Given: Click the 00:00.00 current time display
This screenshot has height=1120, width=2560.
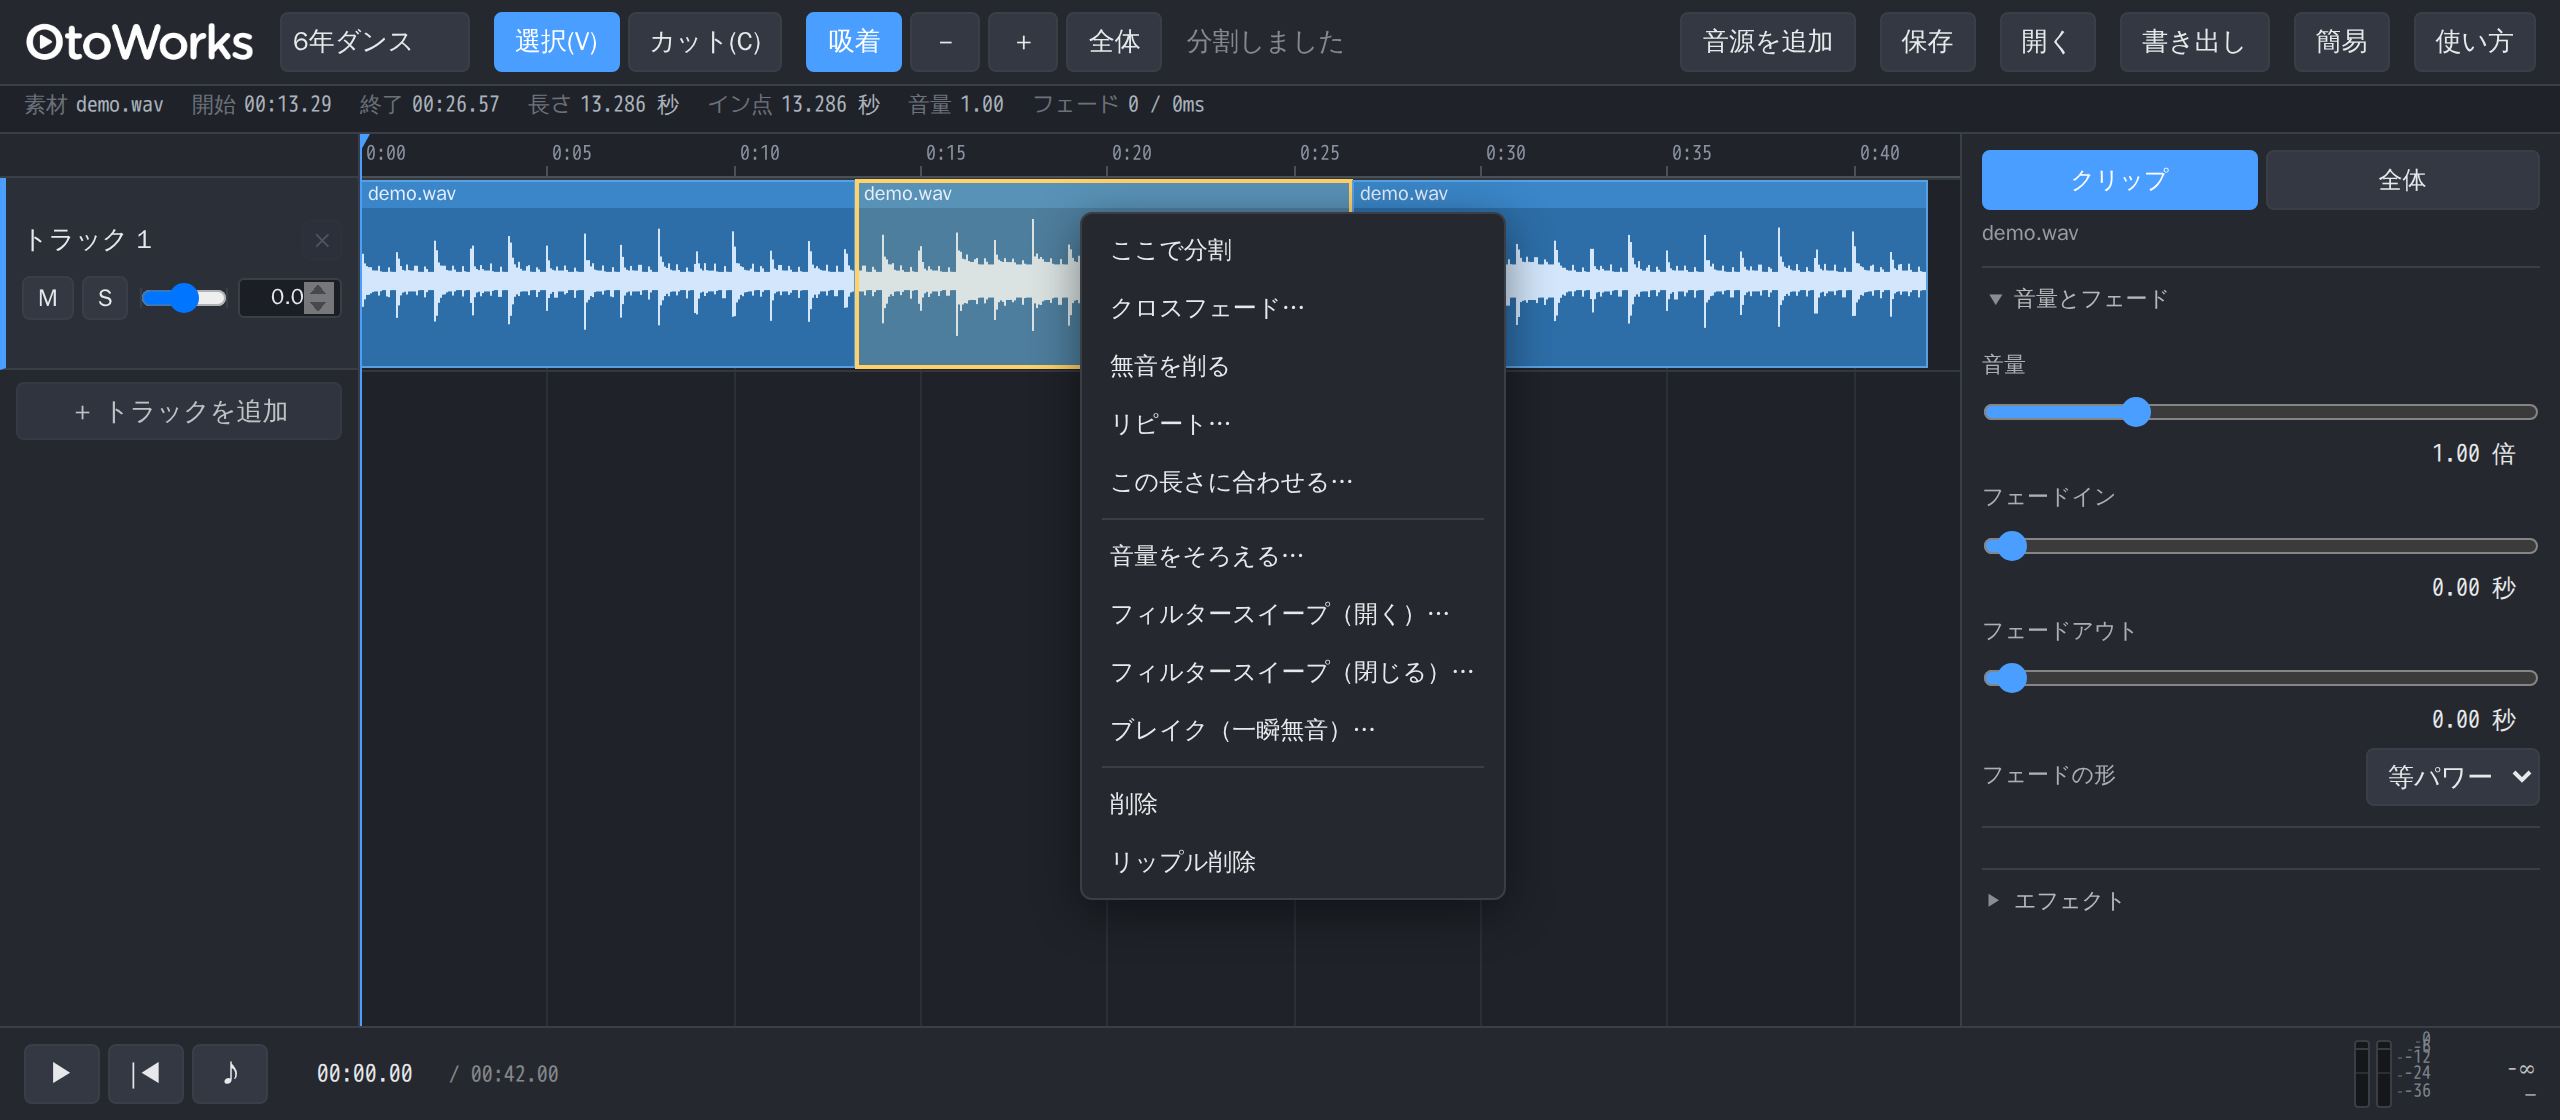Looking at the screenshot, I should coord(364,1074).
